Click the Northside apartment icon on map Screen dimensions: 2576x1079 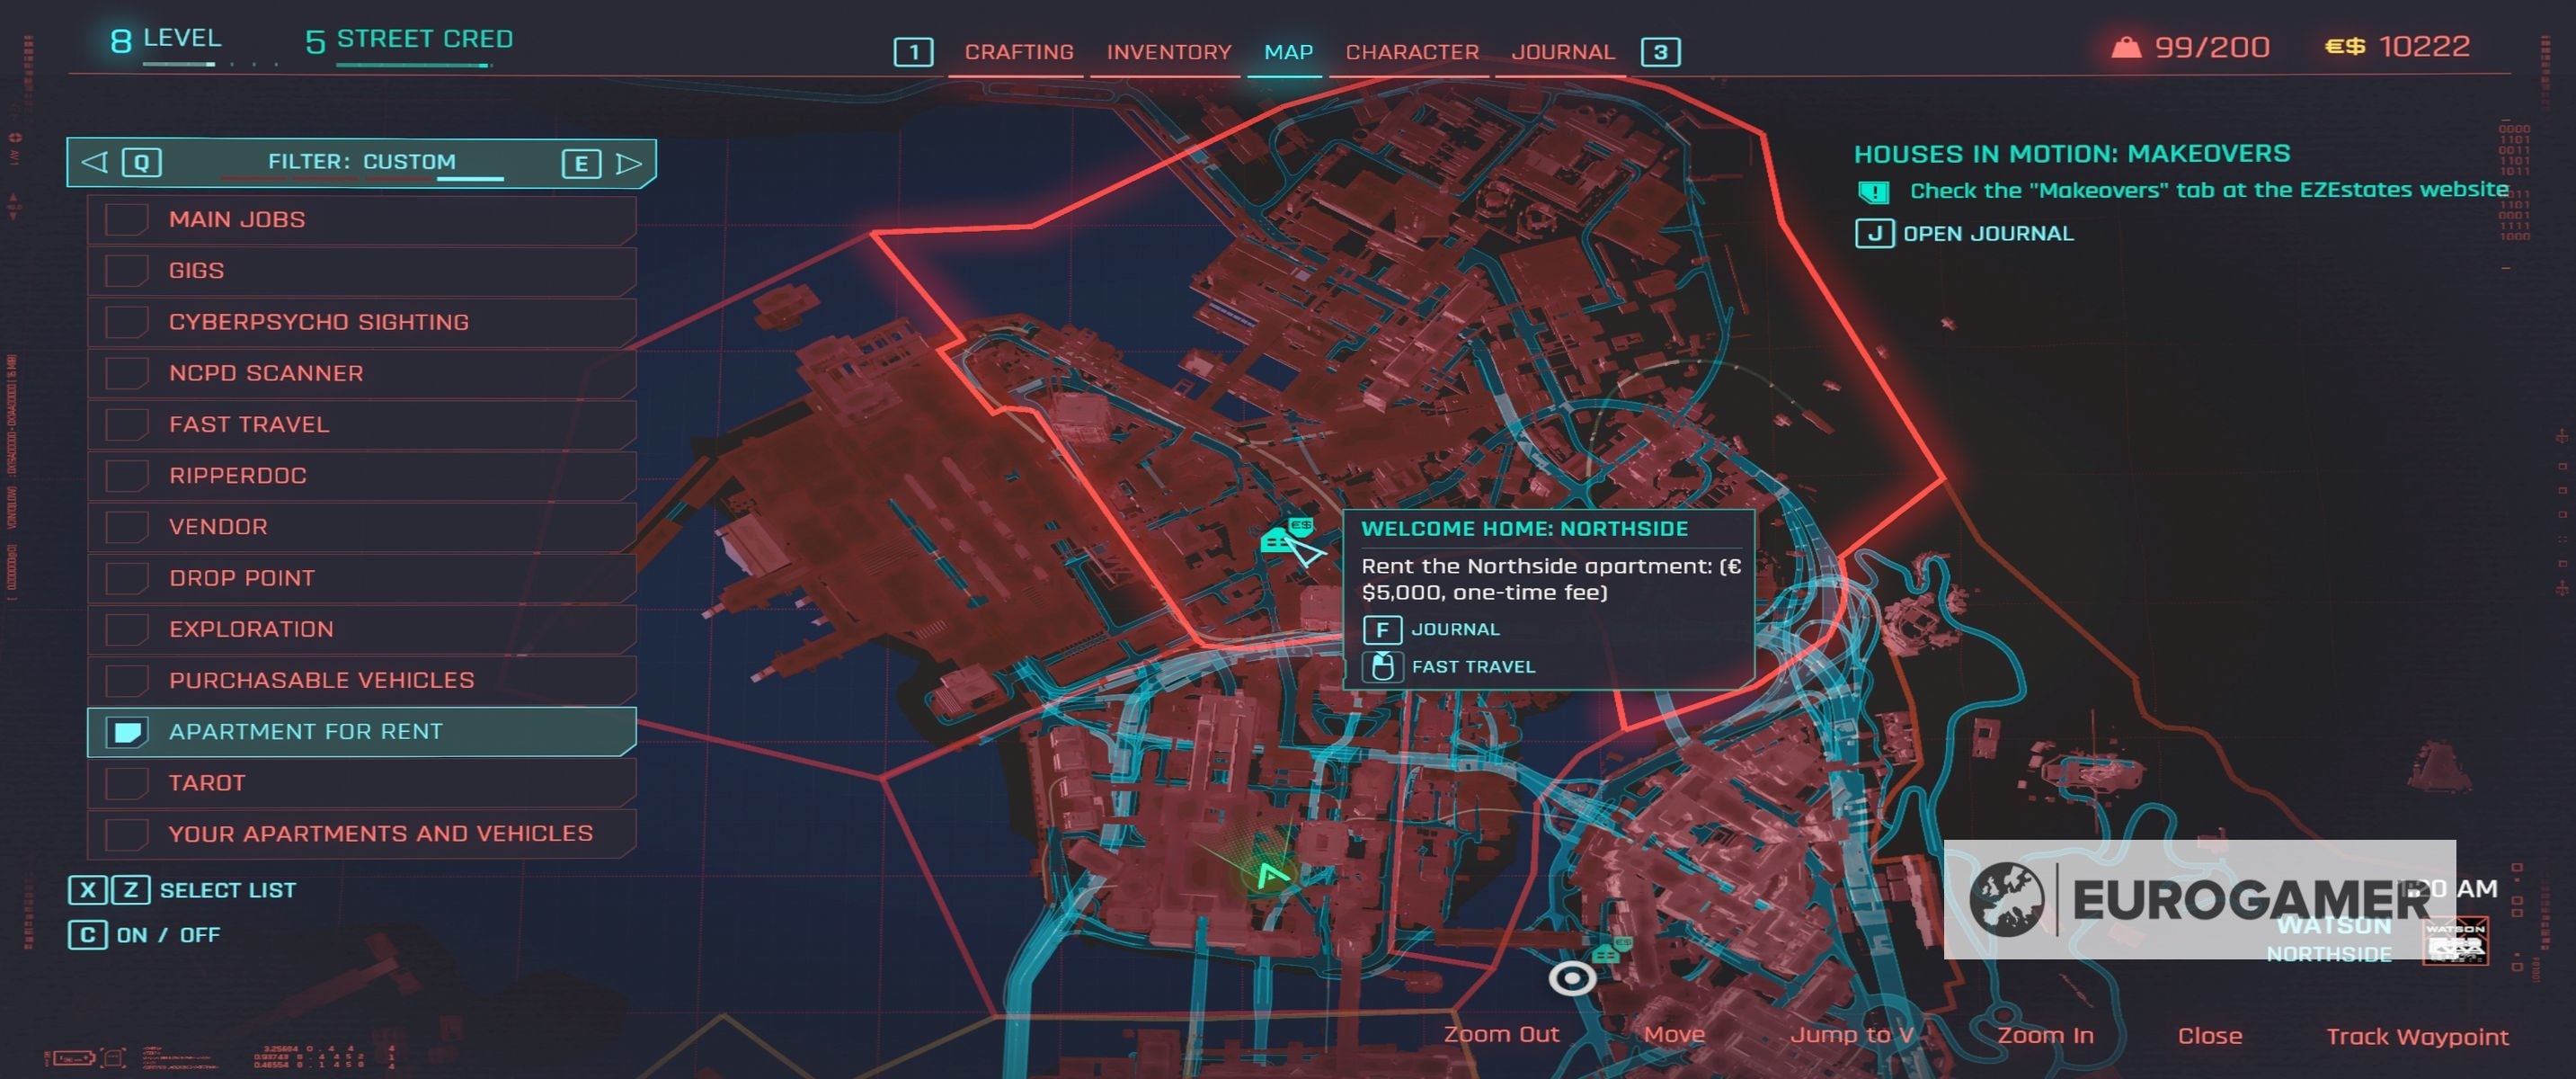coord(1278,541)
